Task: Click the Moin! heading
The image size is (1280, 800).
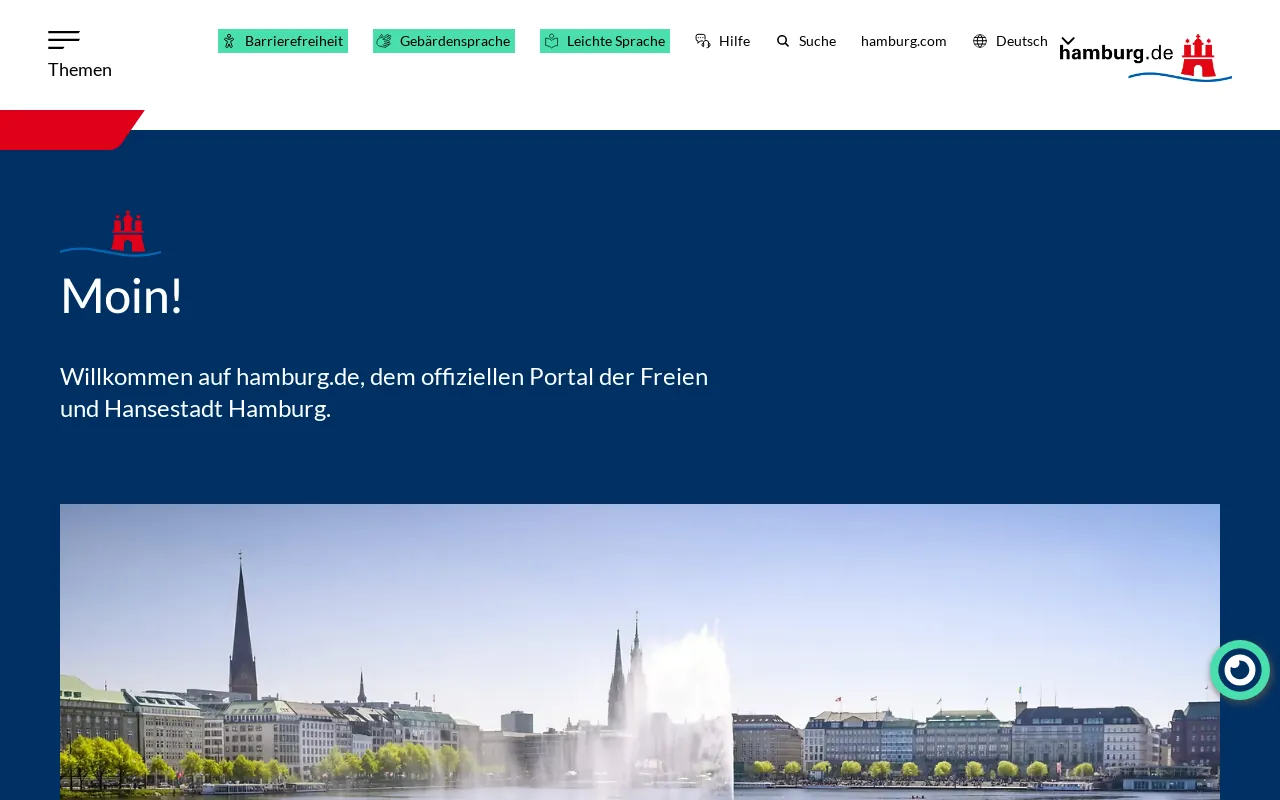Action: (122, 296)
